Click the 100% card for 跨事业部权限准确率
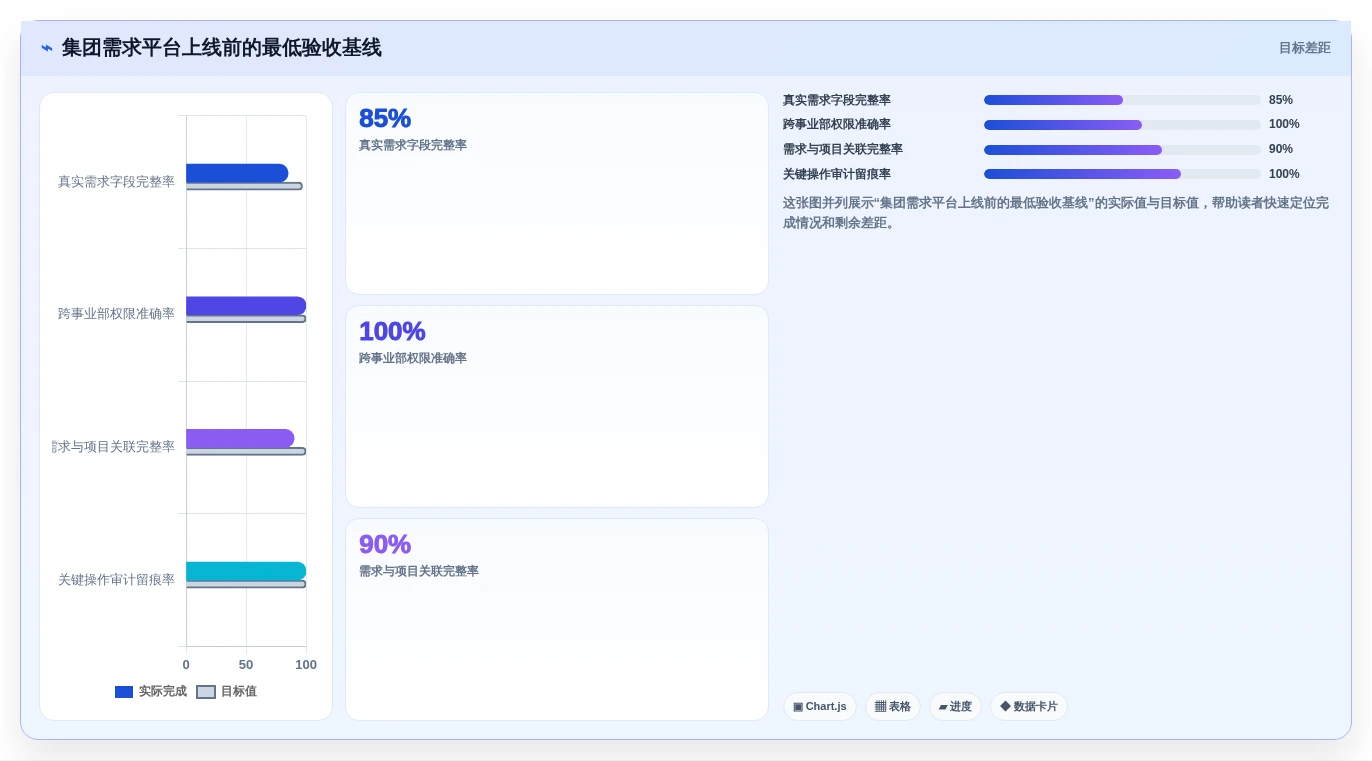Viewport: 1372px width, 761px height. [557, 407]
